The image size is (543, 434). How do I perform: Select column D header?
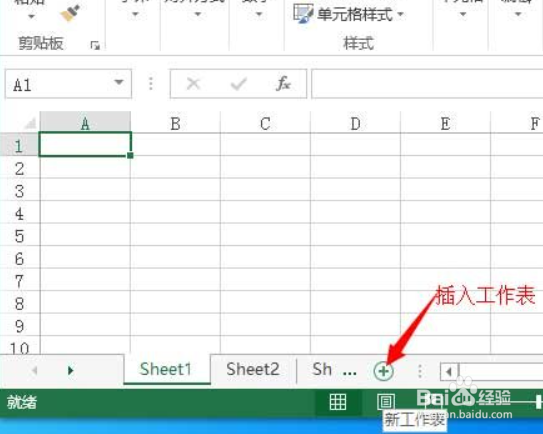[x=355, y=122]
